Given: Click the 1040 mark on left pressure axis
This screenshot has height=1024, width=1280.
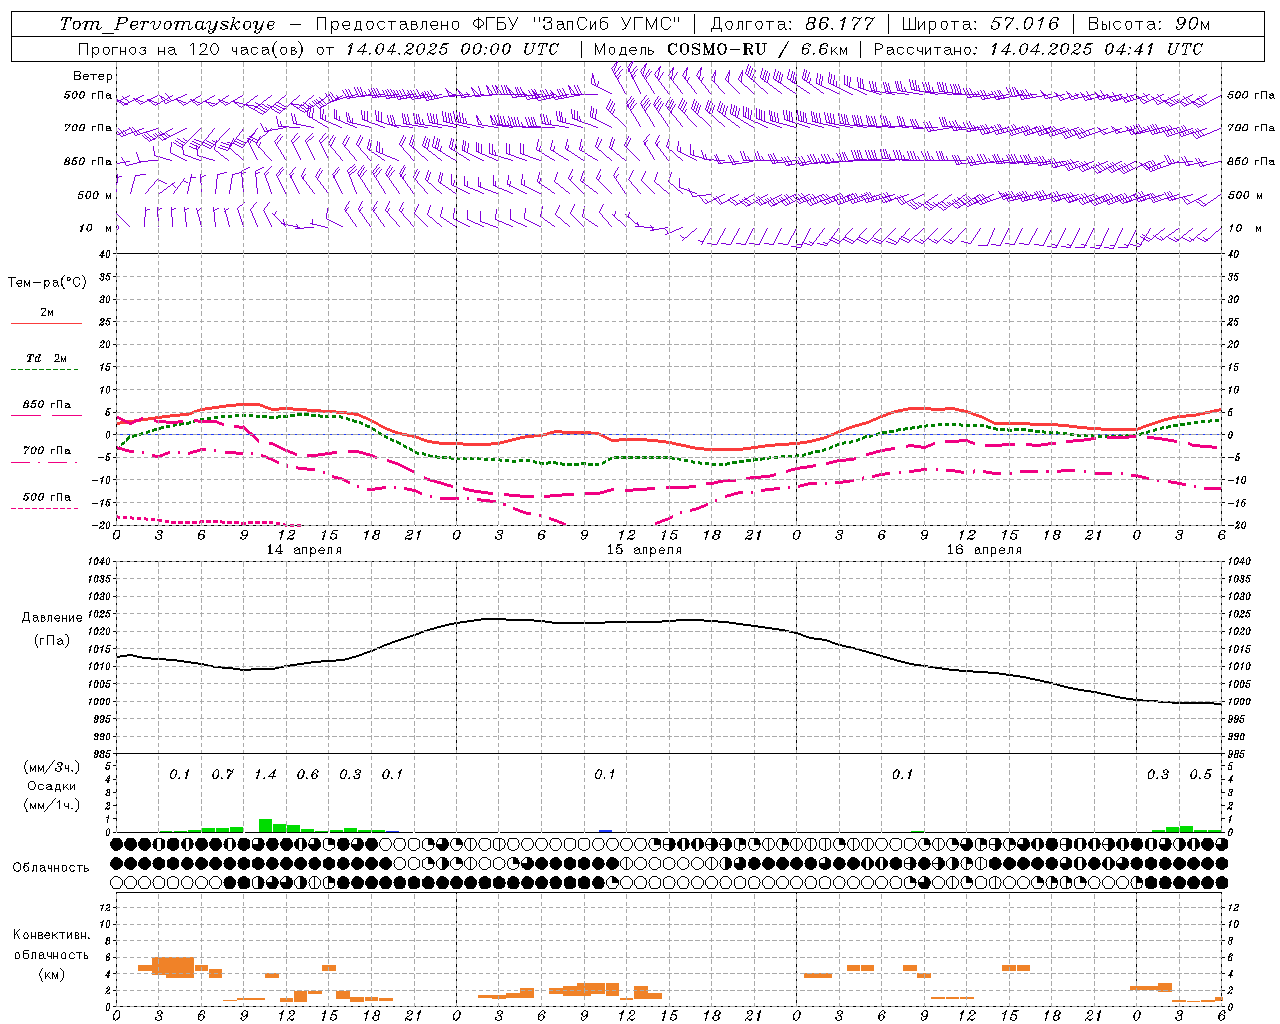Looking at the screenshot, I should point(98,562).
